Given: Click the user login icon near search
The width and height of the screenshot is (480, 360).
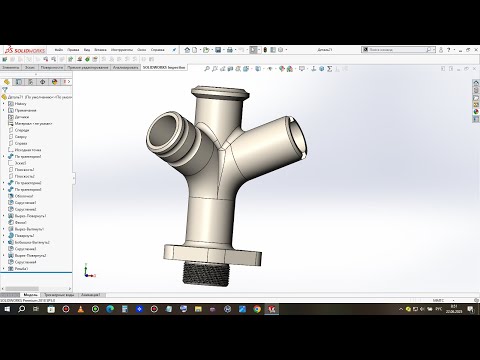Looking at the screenshot, I should point(441,50).
